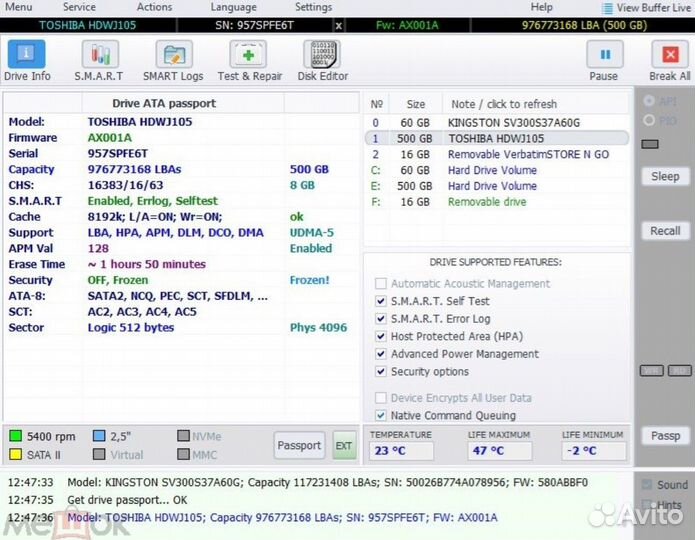Viewport: 695px width, 540px height.
Task: Toggle Host Protected Area (HPA) checkbox
Action: (380, 337)
